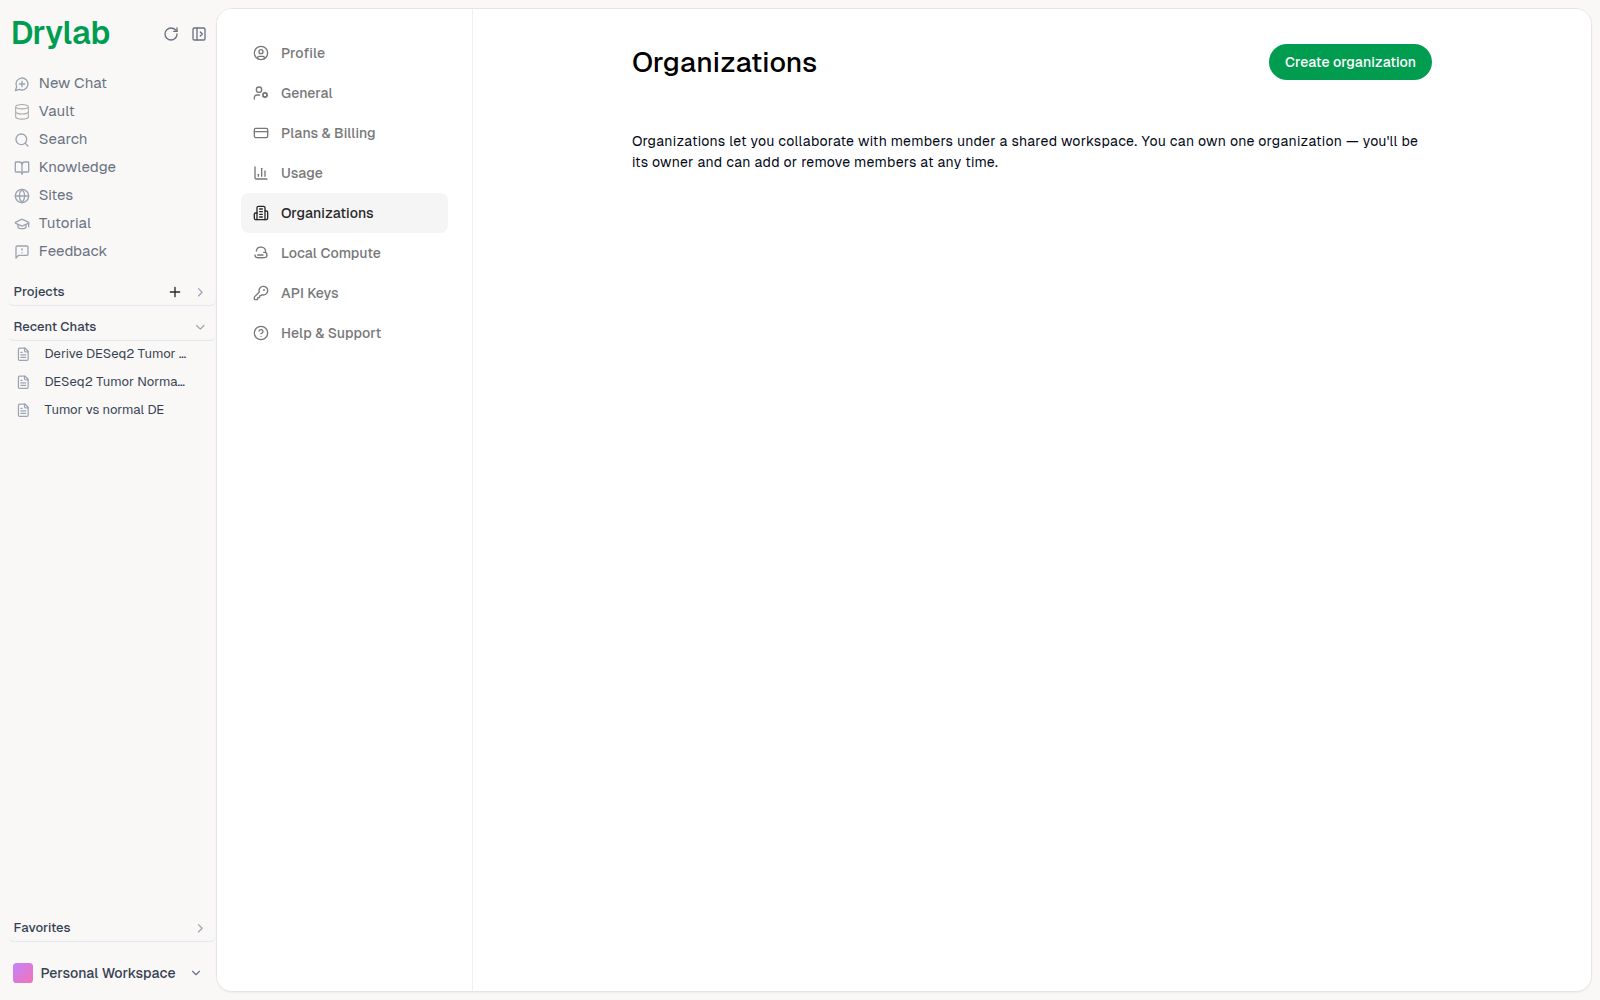
Task: Click the General user-settings icon
Action: pyautogui.click(x=261, y=93)
